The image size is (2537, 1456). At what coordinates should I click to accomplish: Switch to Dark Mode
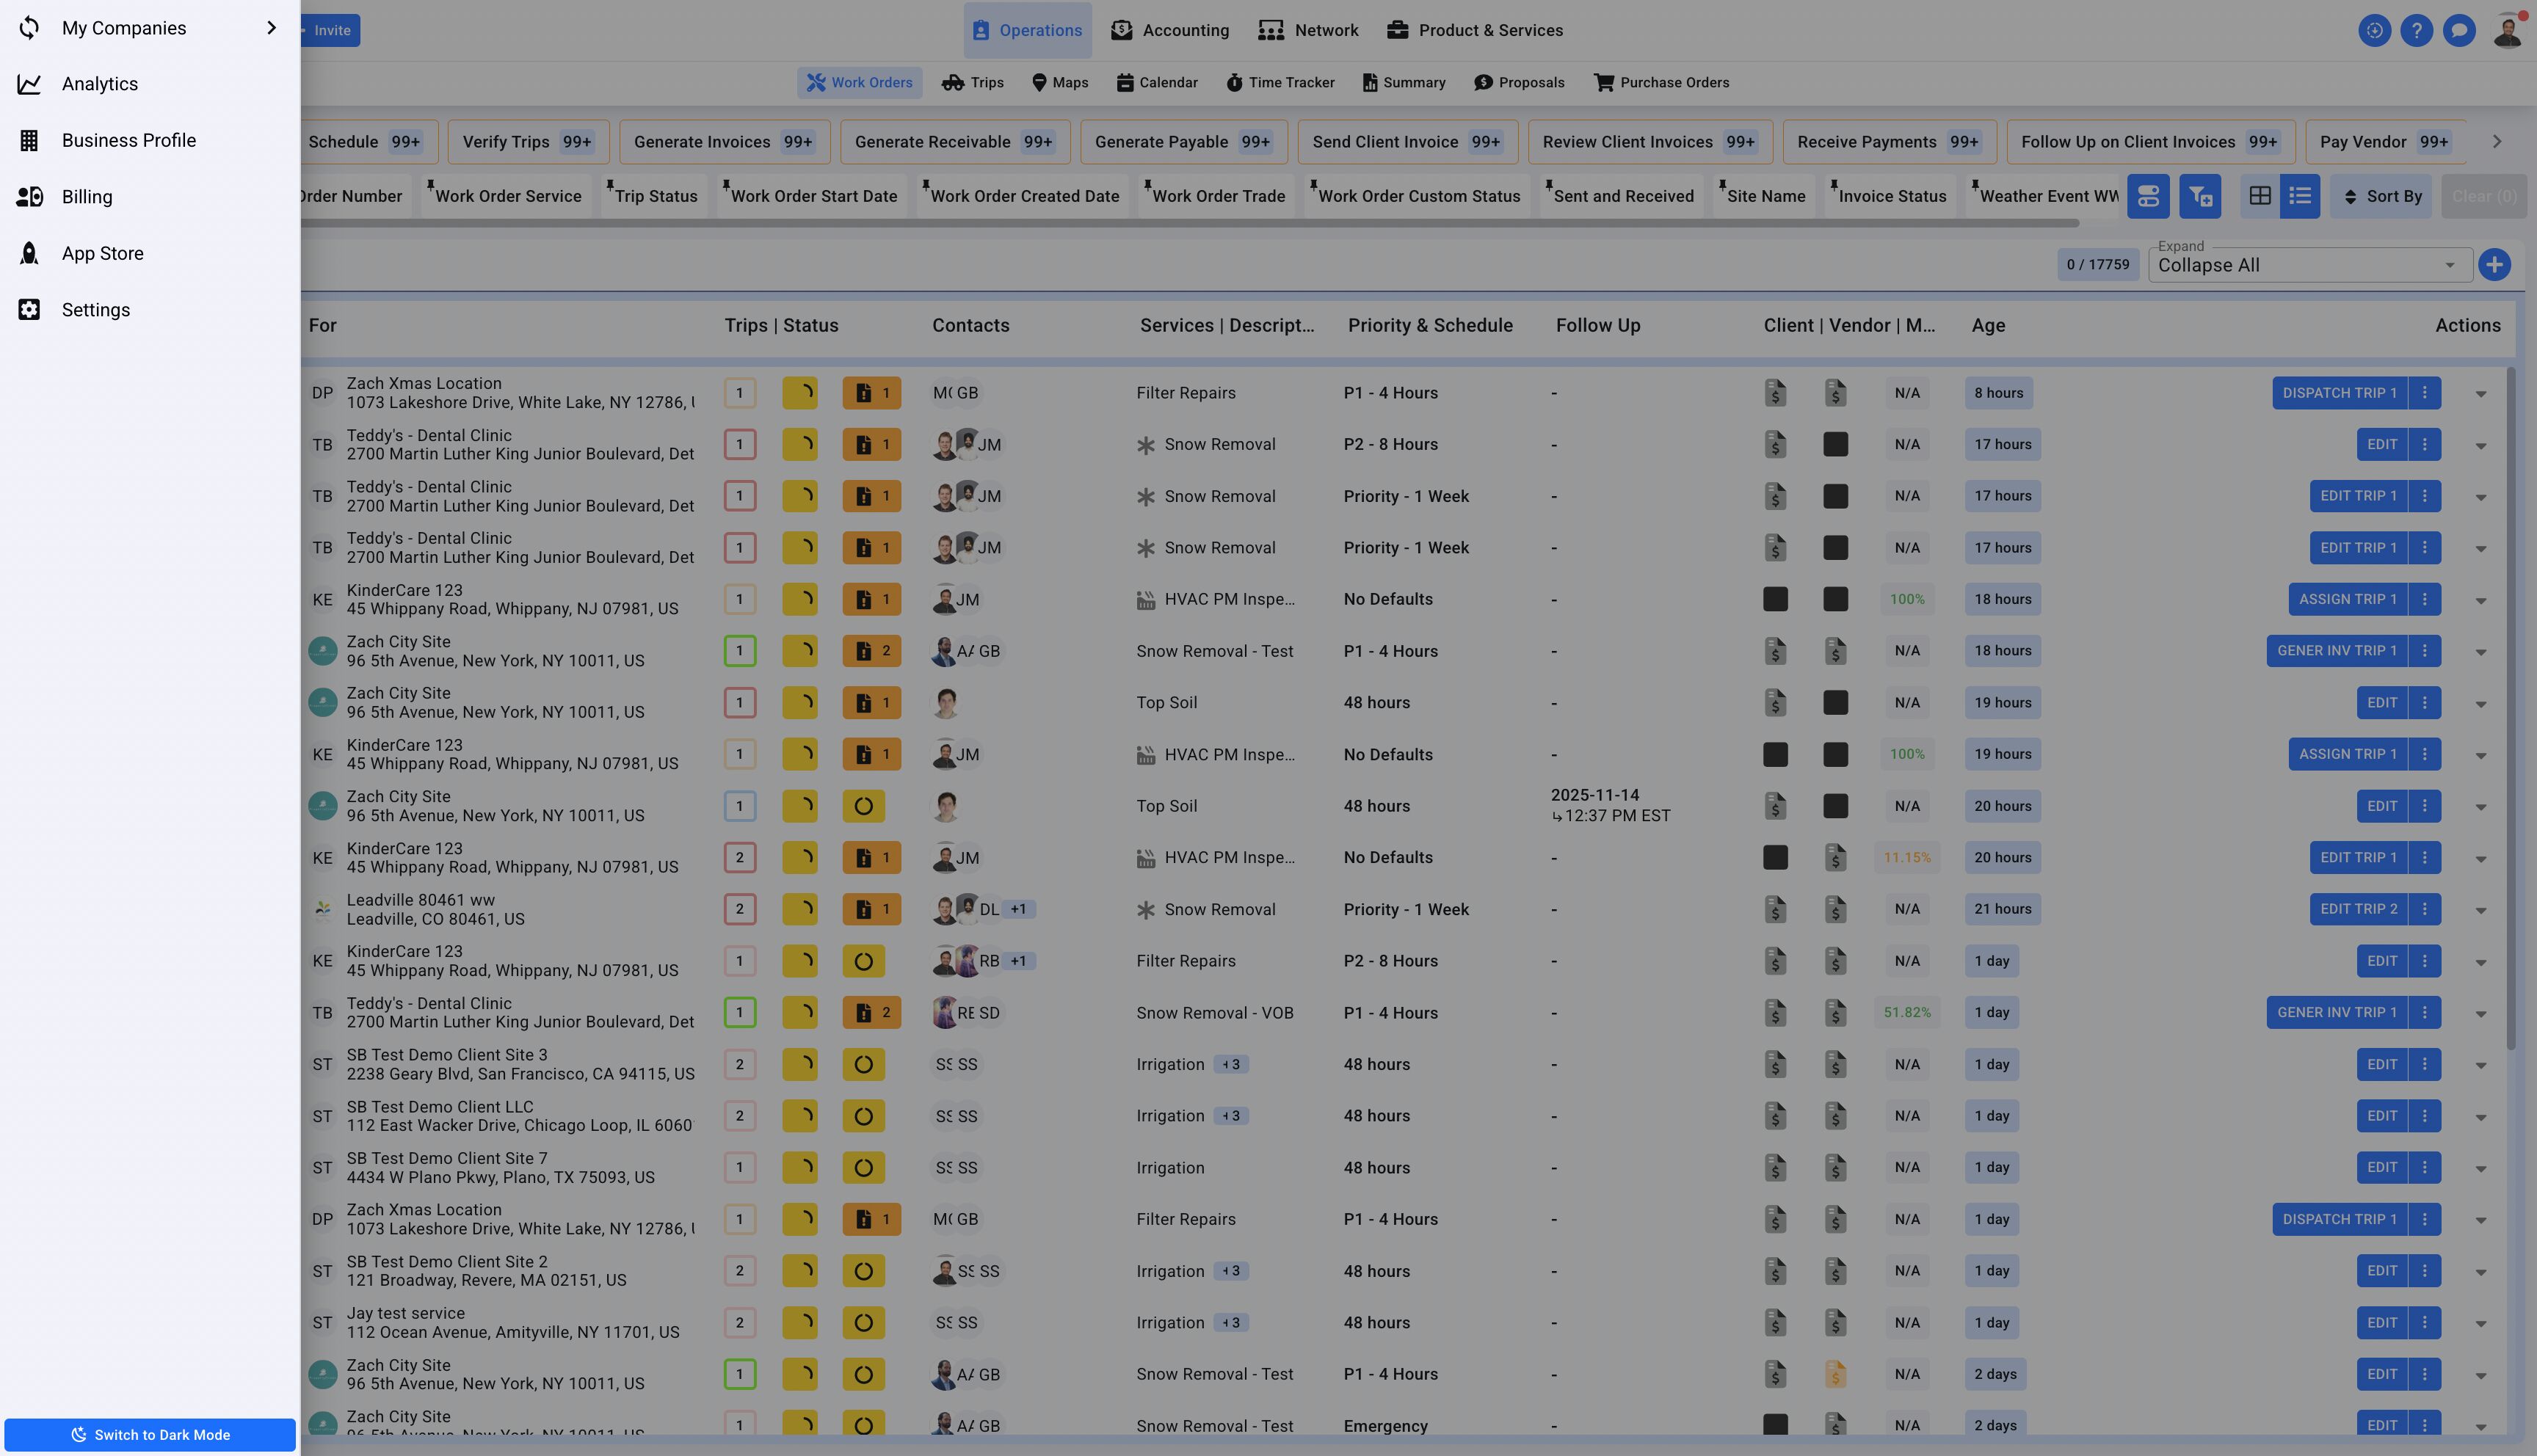(150, 1434)
